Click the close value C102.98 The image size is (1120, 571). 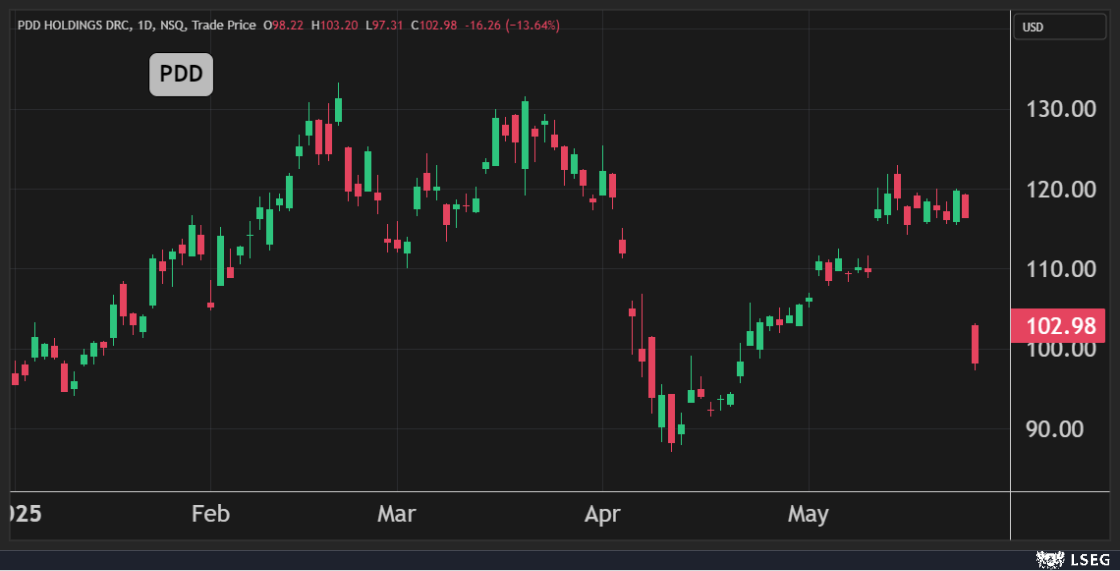pos(434,25)
